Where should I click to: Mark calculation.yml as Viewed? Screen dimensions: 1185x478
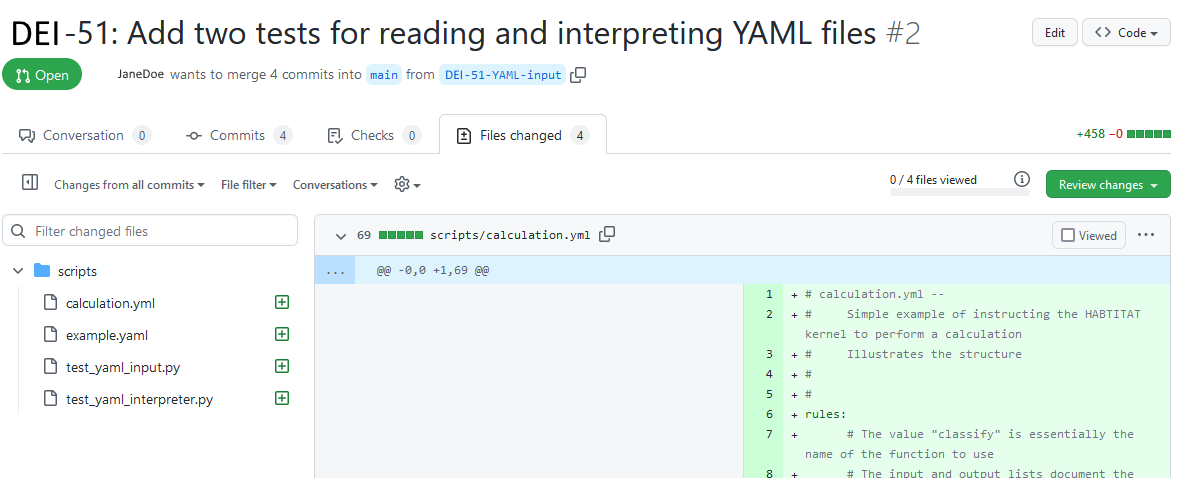1089,235
